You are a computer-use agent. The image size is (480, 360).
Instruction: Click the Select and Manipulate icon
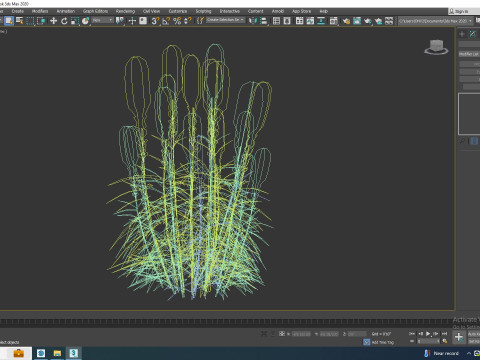pos(132,21)
